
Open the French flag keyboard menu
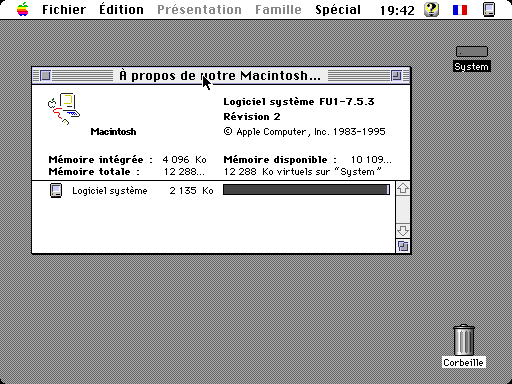(460, 10)
